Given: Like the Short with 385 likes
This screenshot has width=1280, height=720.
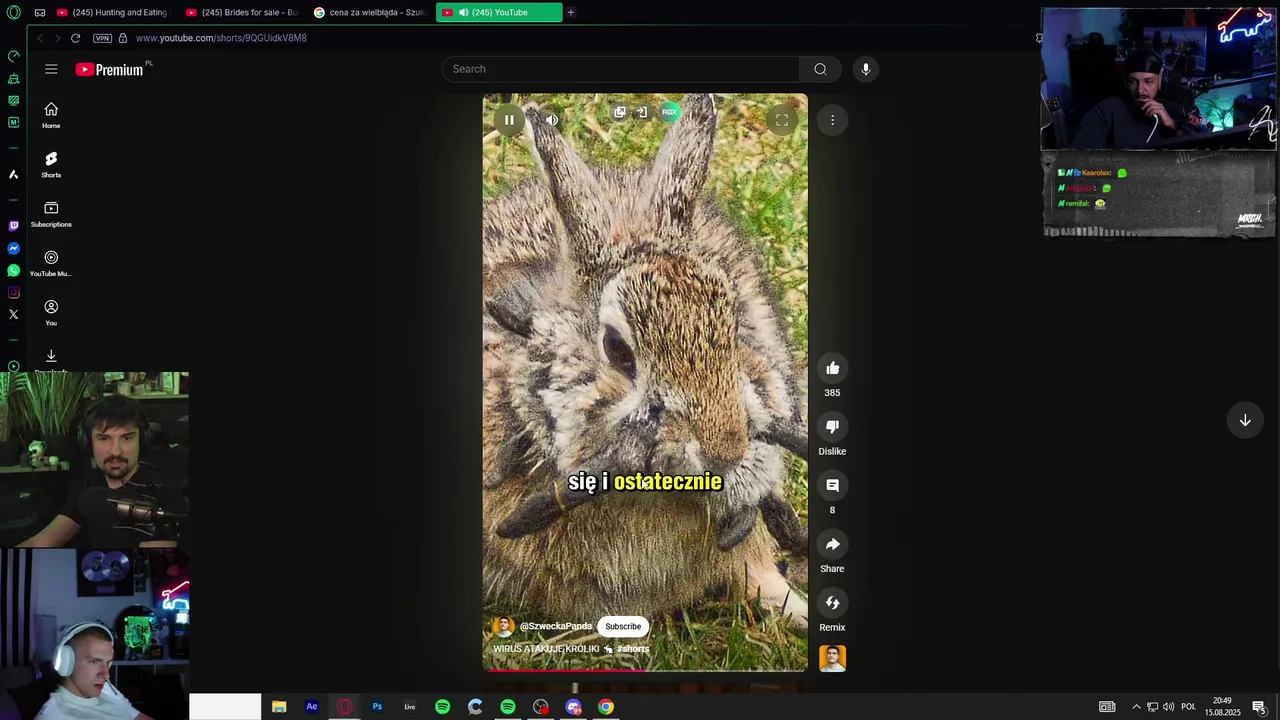Looking at the screenshot, I should click(832, 368).
